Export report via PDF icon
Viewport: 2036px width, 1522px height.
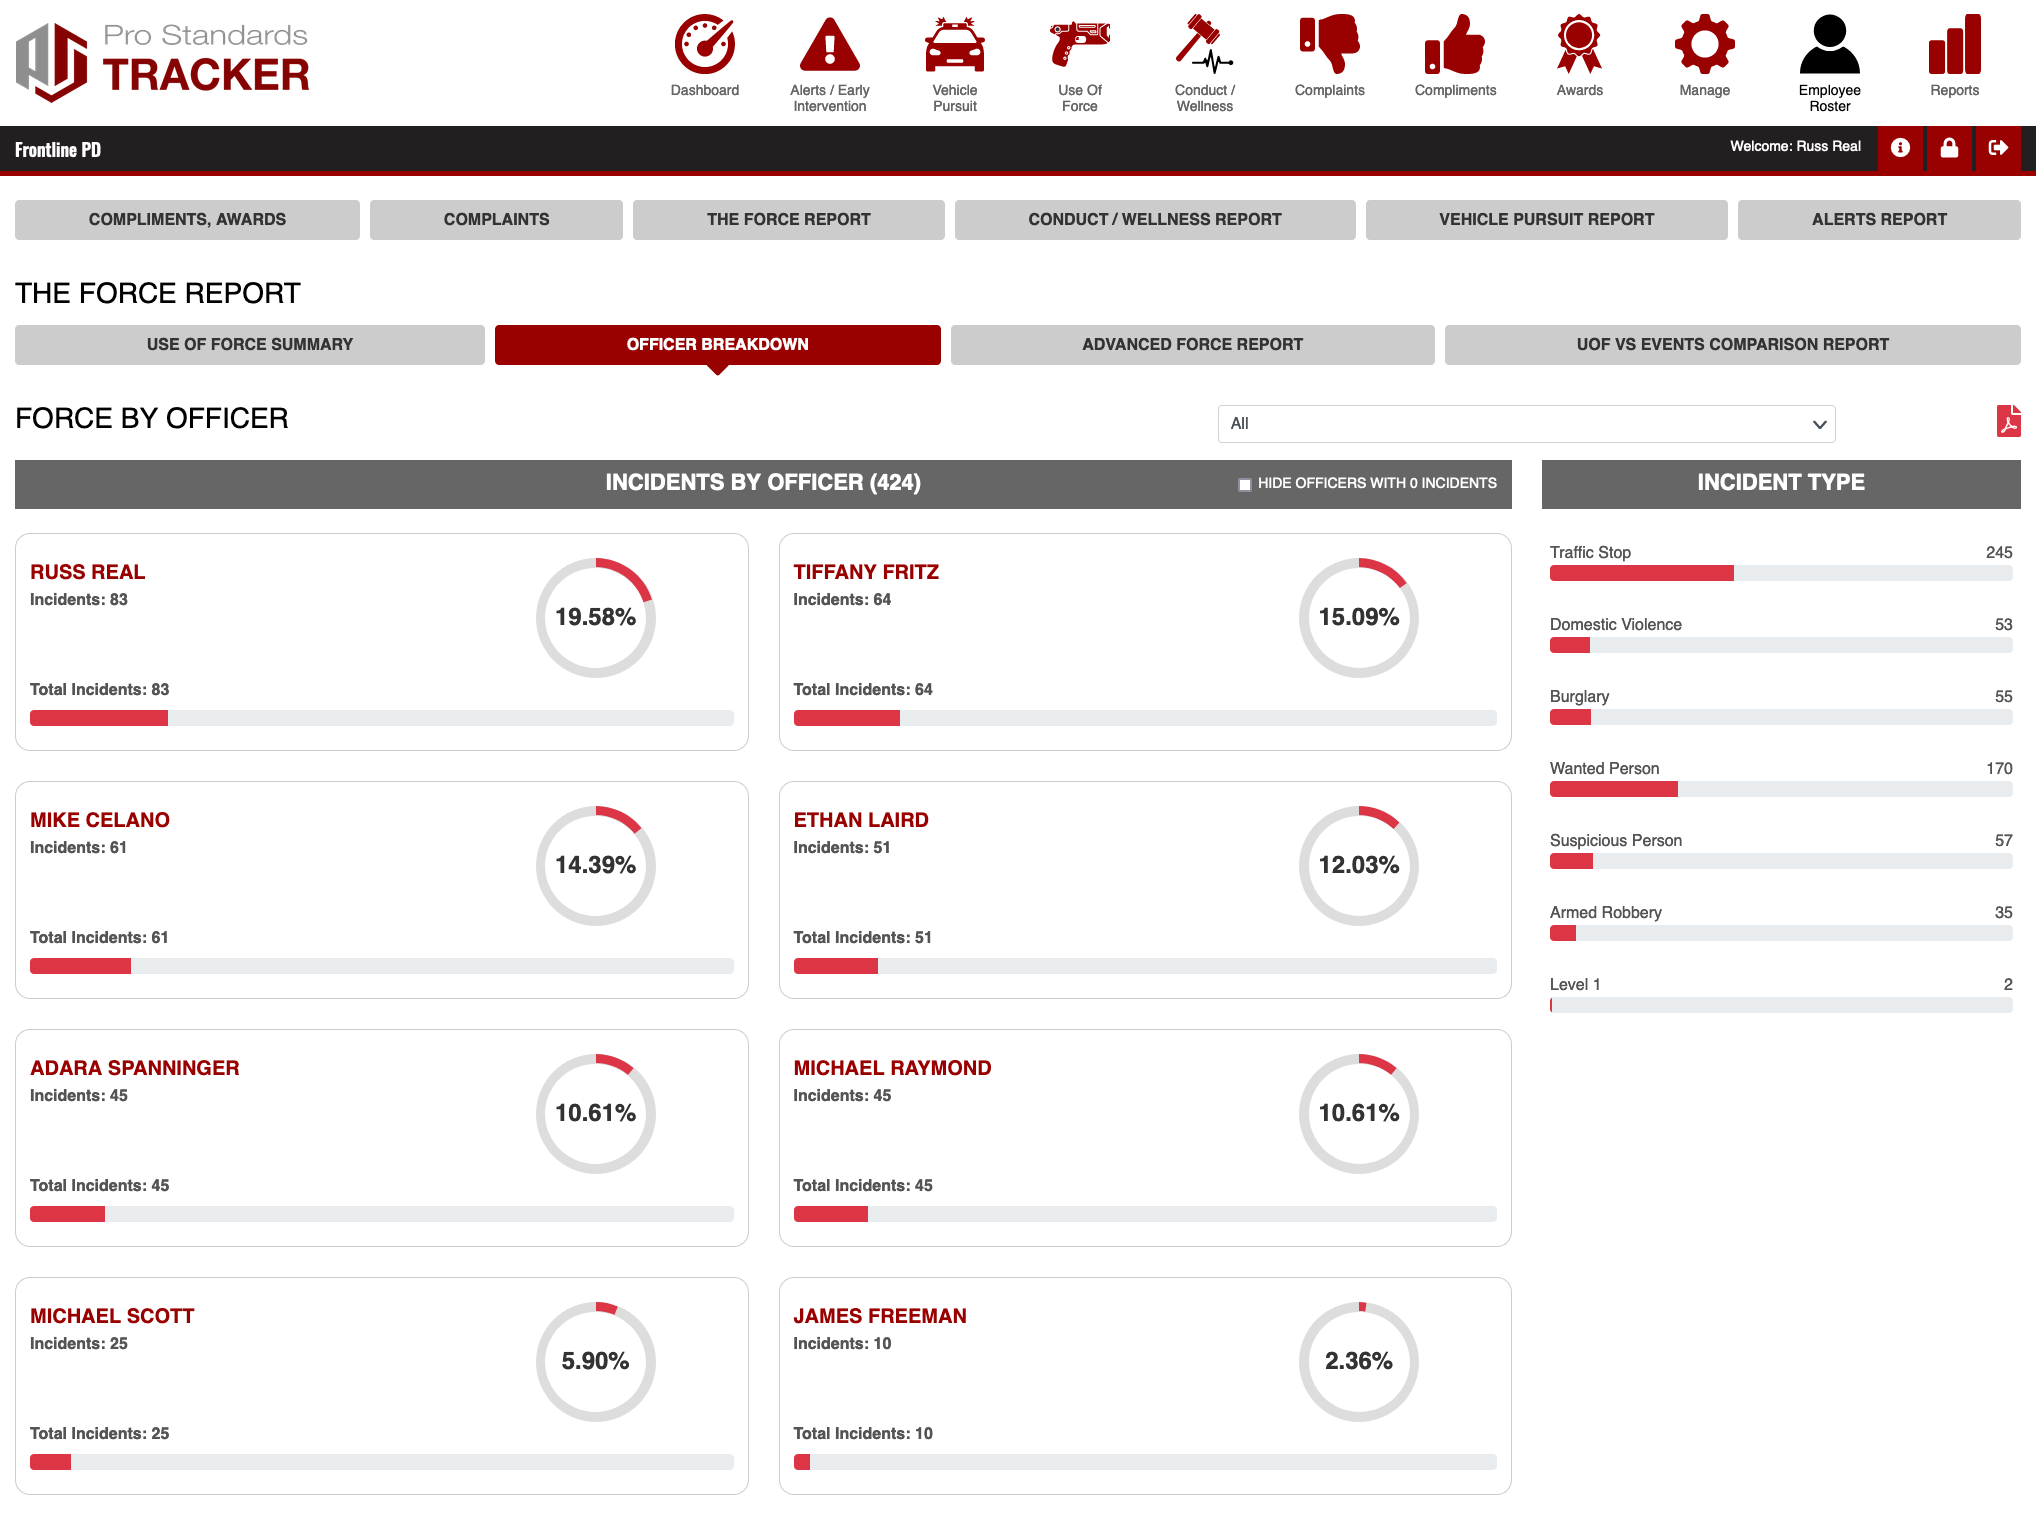[2008, 421]
